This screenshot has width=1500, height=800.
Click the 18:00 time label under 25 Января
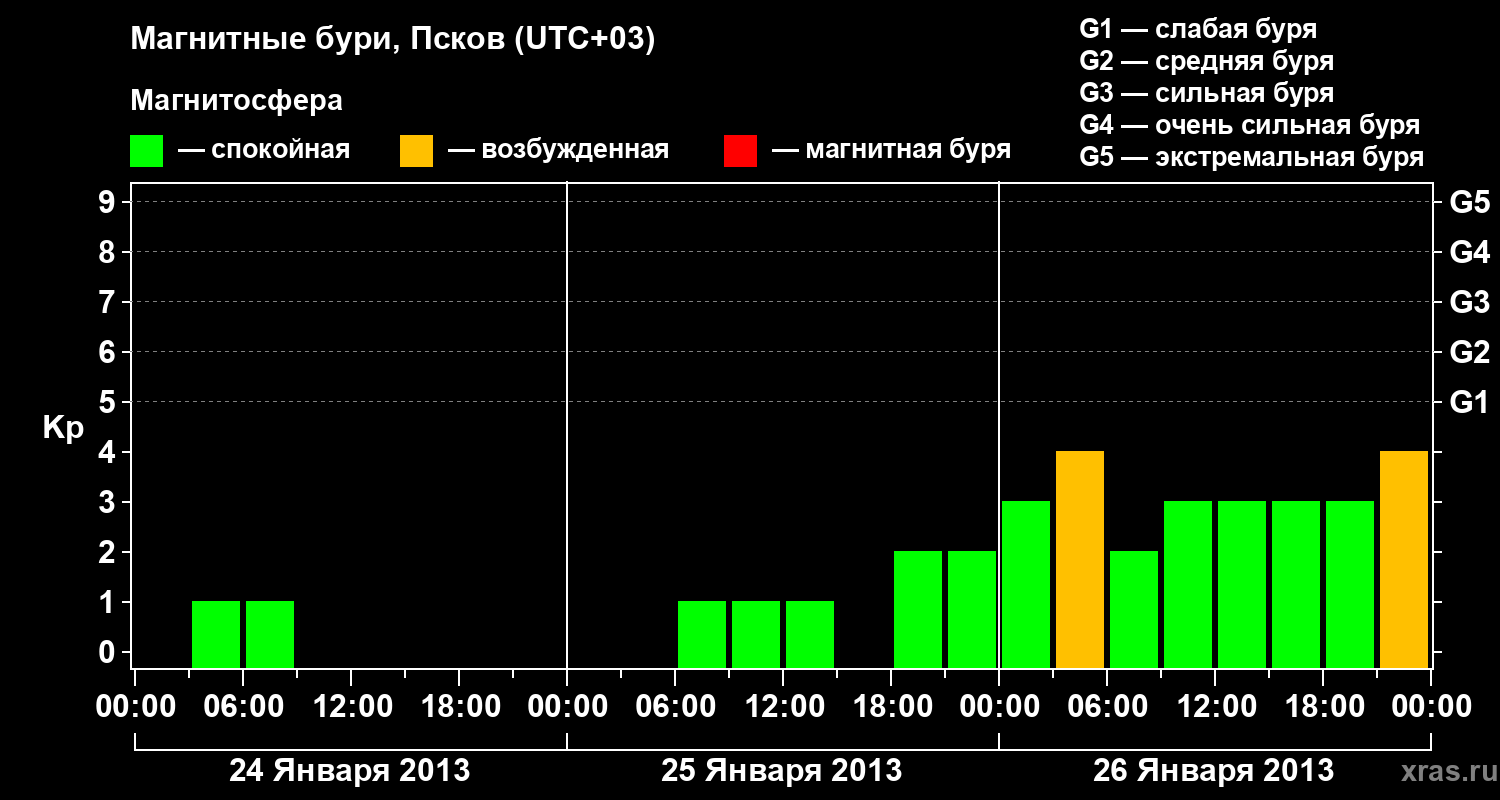pyautogui.click(x=891, y=707)
